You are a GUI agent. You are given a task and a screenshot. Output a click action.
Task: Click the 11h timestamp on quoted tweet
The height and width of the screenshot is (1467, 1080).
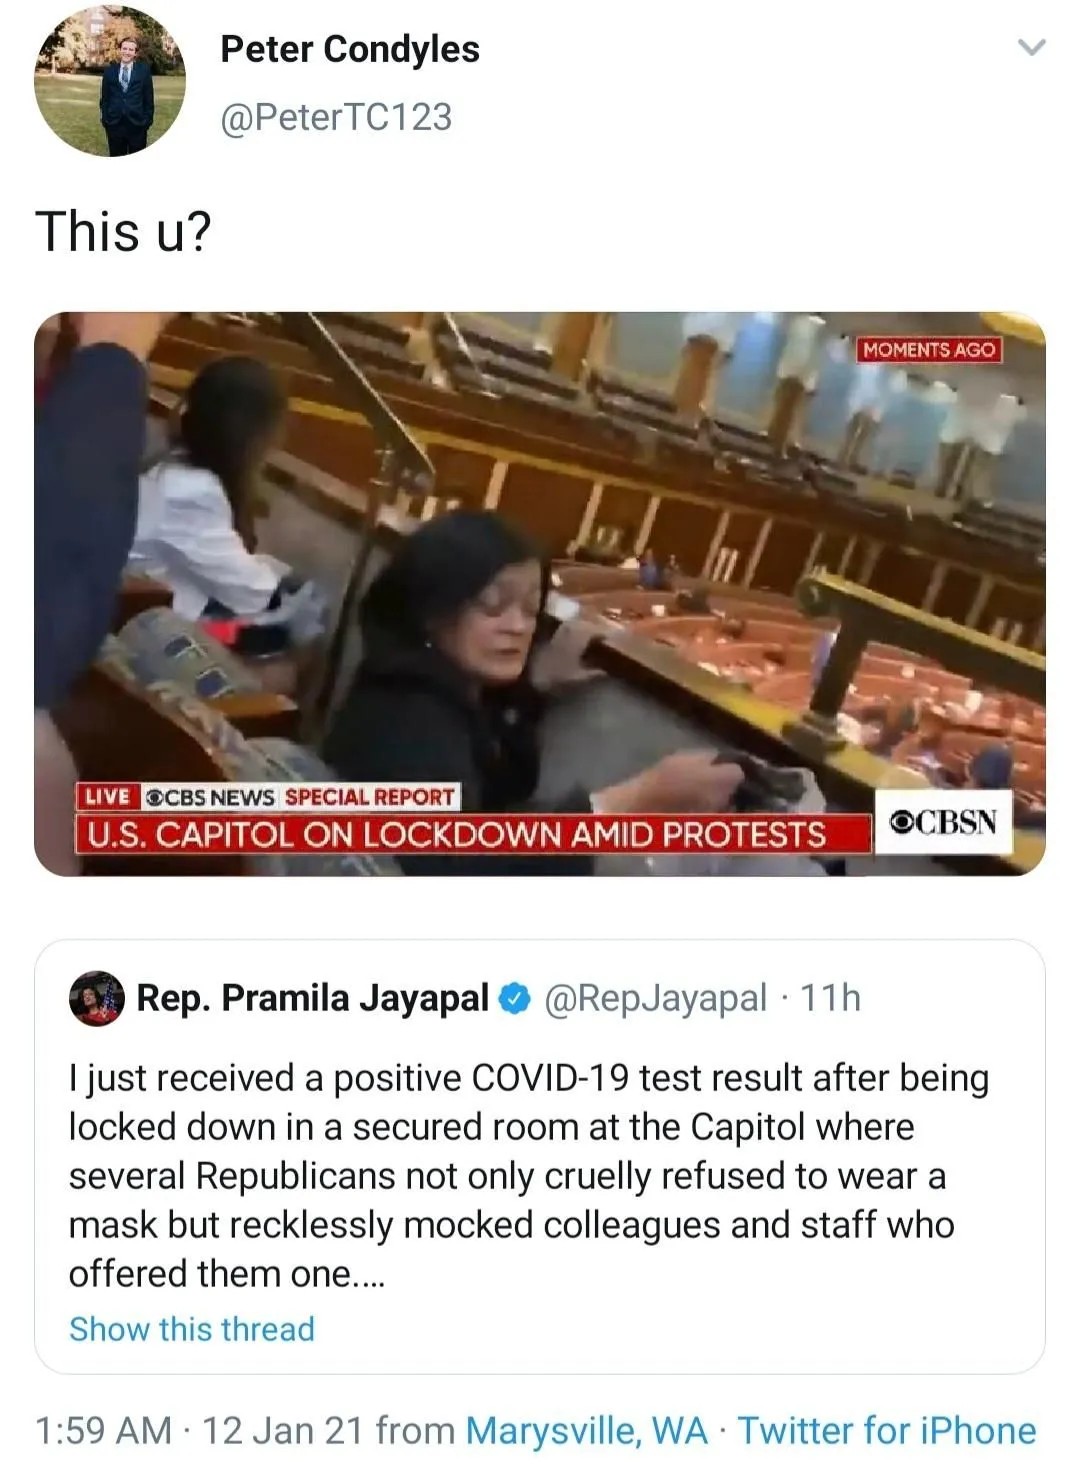[831, 998]
